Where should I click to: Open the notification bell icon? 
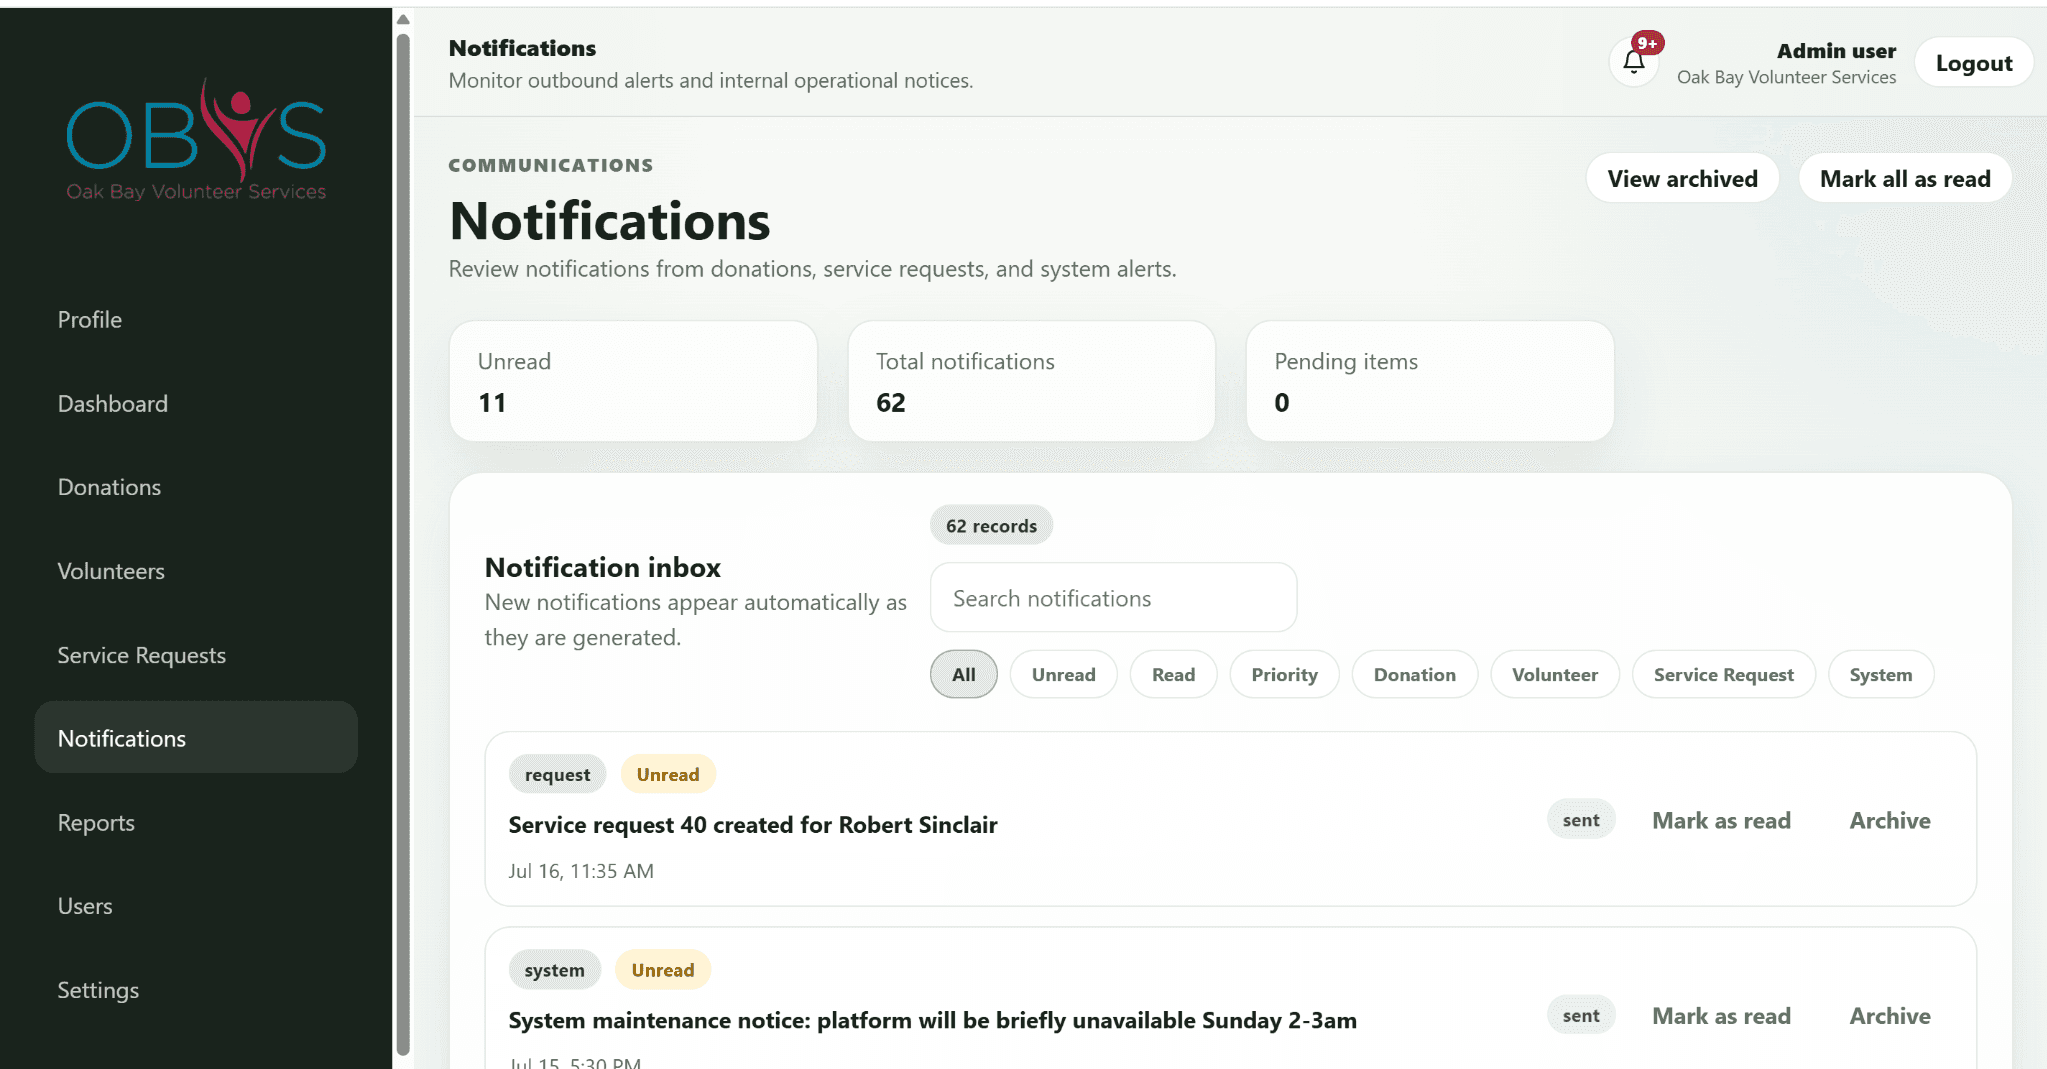pyautogui.click(x=1634, y=62)
